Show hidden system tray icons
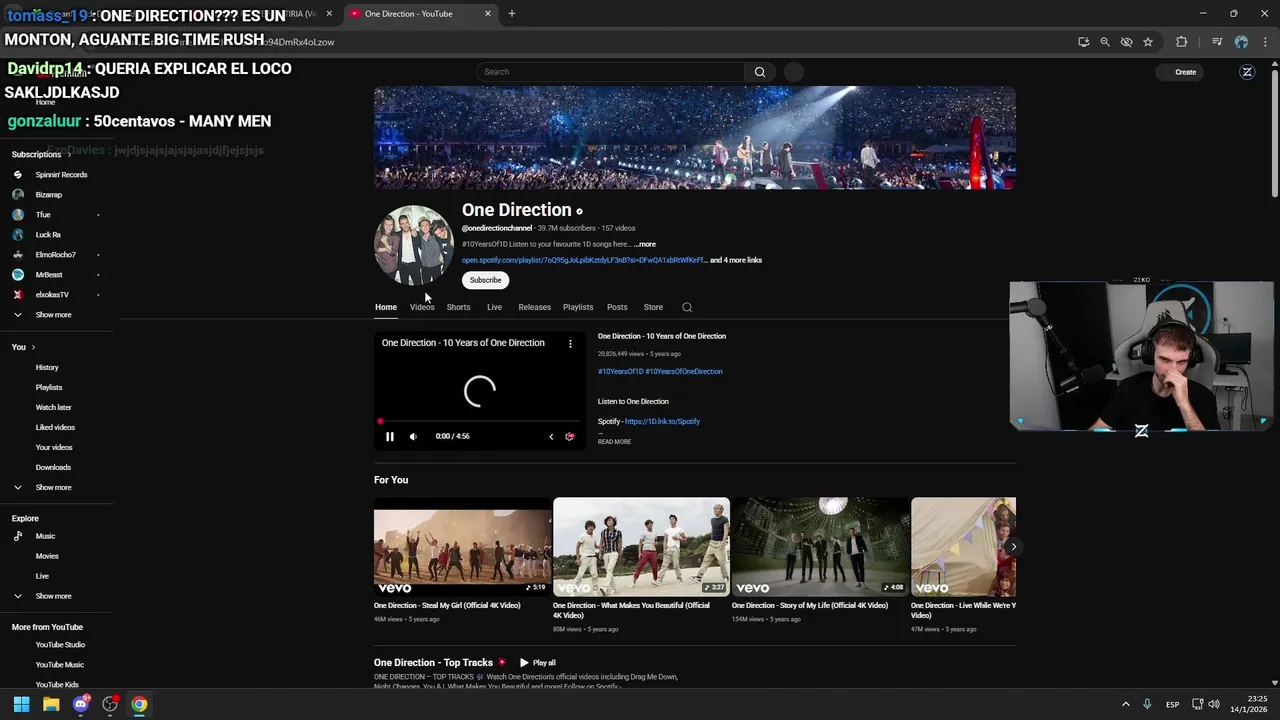The height and width of the screenshot is (720, 1280). [x=1125, y=704]
